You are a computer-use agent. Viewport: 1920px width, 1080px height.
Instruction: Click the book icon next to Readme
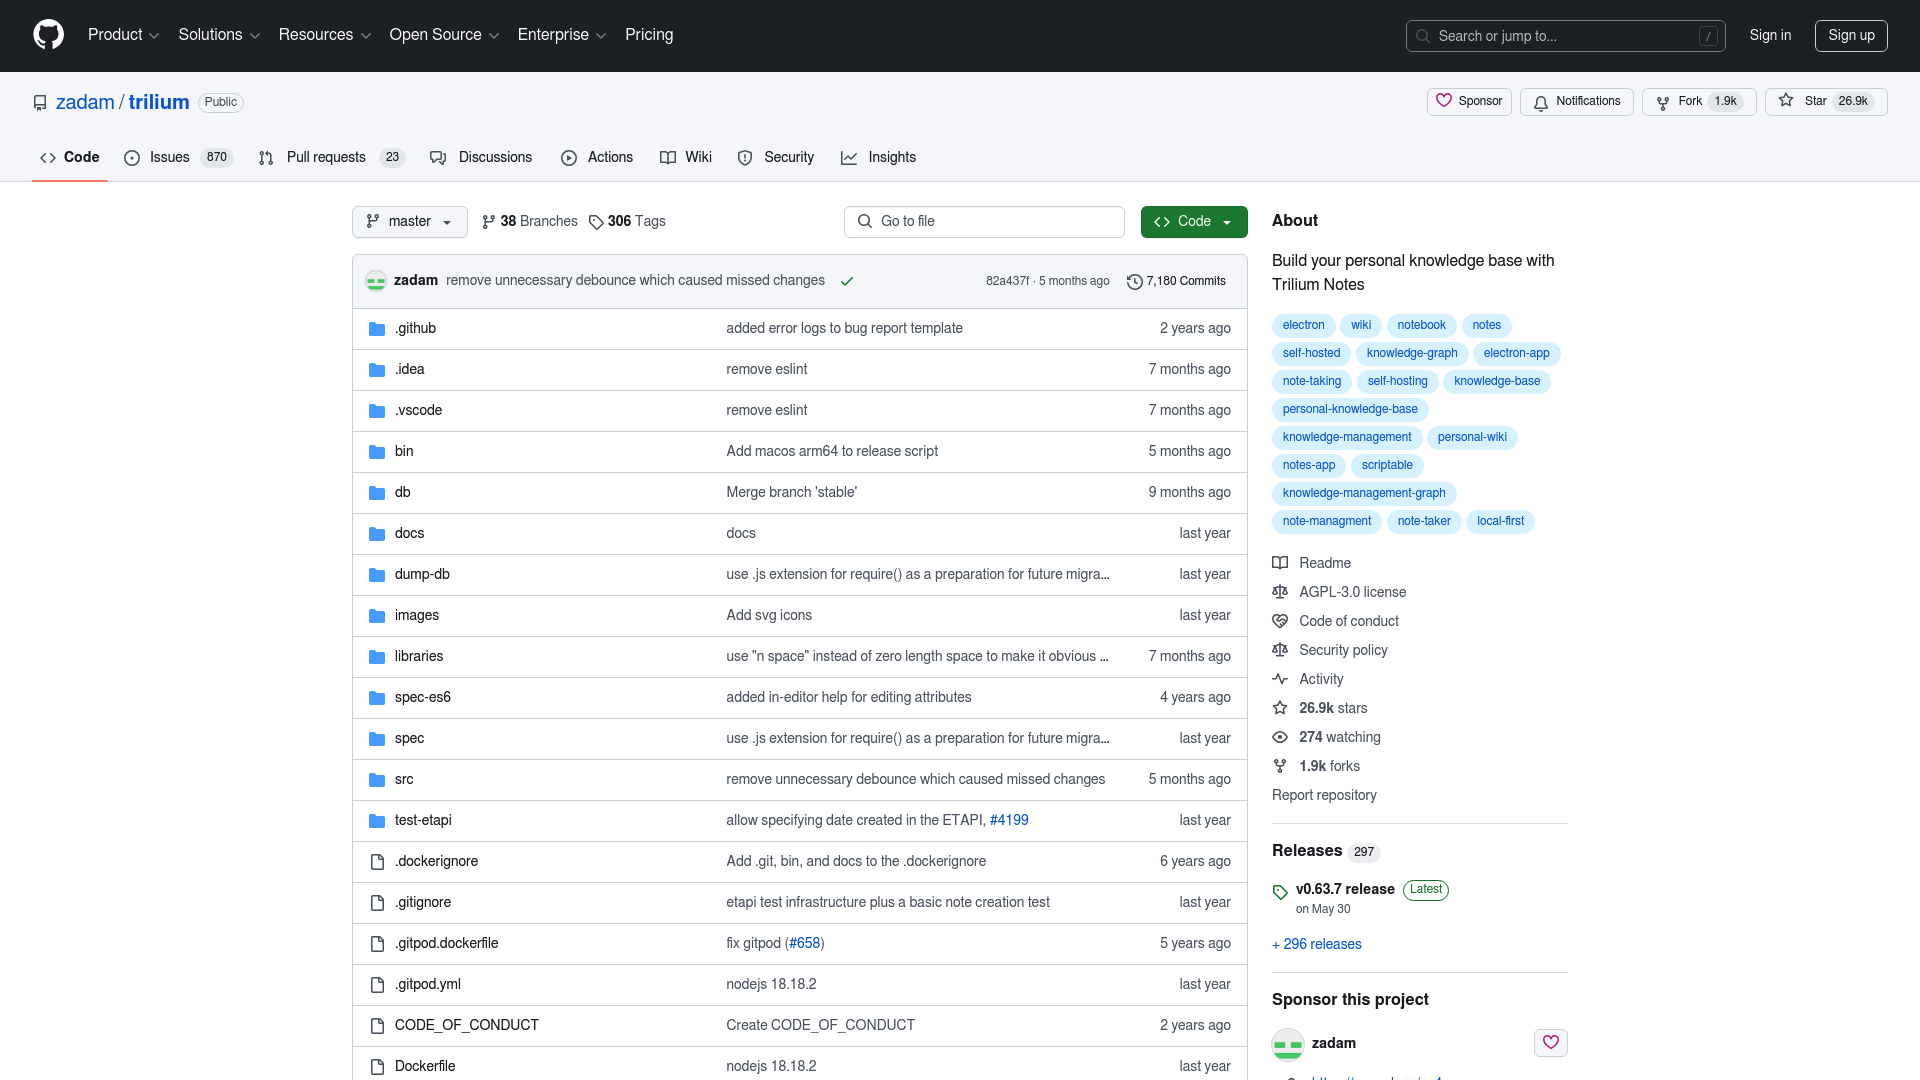1280,563
